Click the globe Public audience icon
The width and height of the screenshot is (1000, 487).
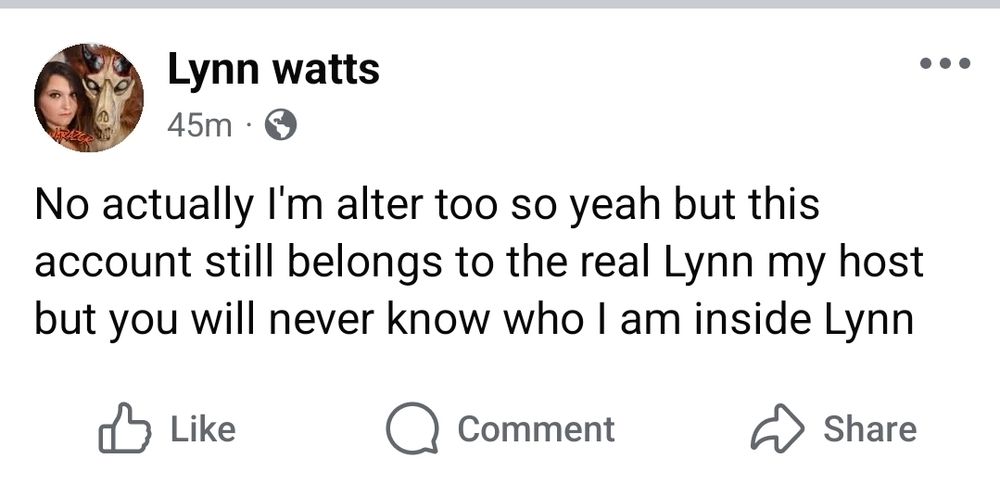(281, 125)
